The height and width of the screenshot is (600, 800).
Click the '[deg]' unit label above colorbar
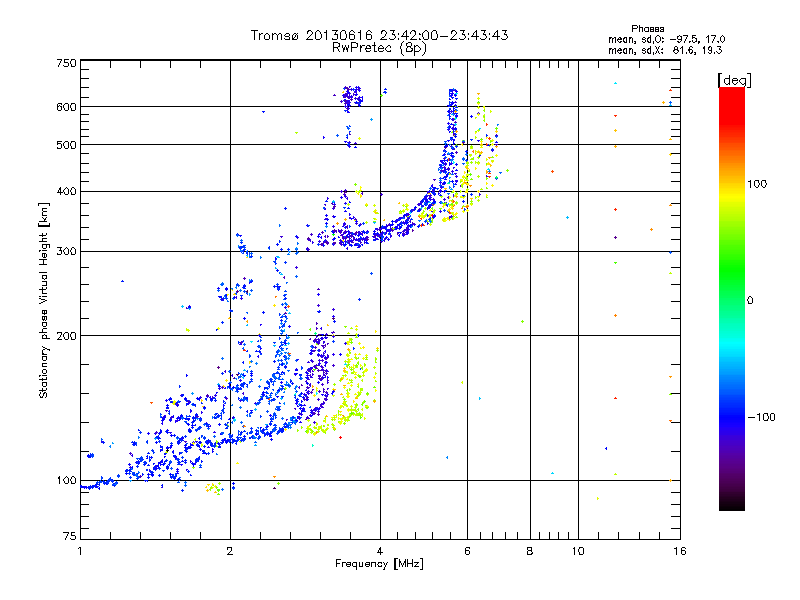pos(734,80)
